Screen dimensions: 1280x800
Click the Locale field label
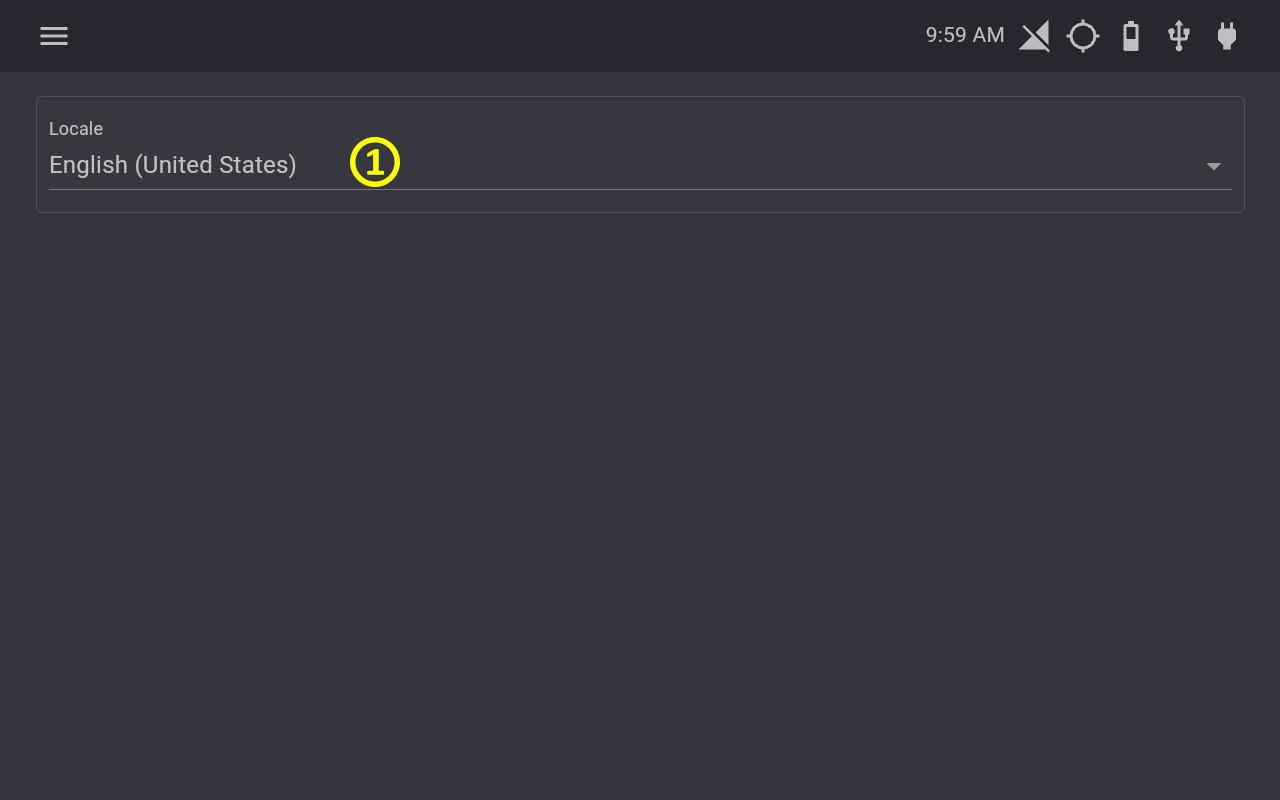(76, 128)
